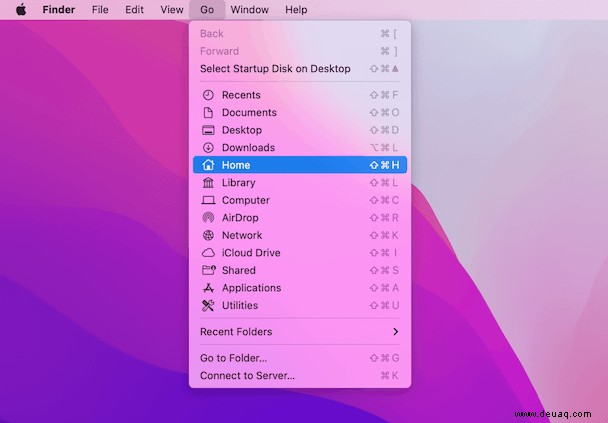Expand the Recent Folders submenu arrow
The height and width of the screenshot is (423, 608).
(396, 332)
